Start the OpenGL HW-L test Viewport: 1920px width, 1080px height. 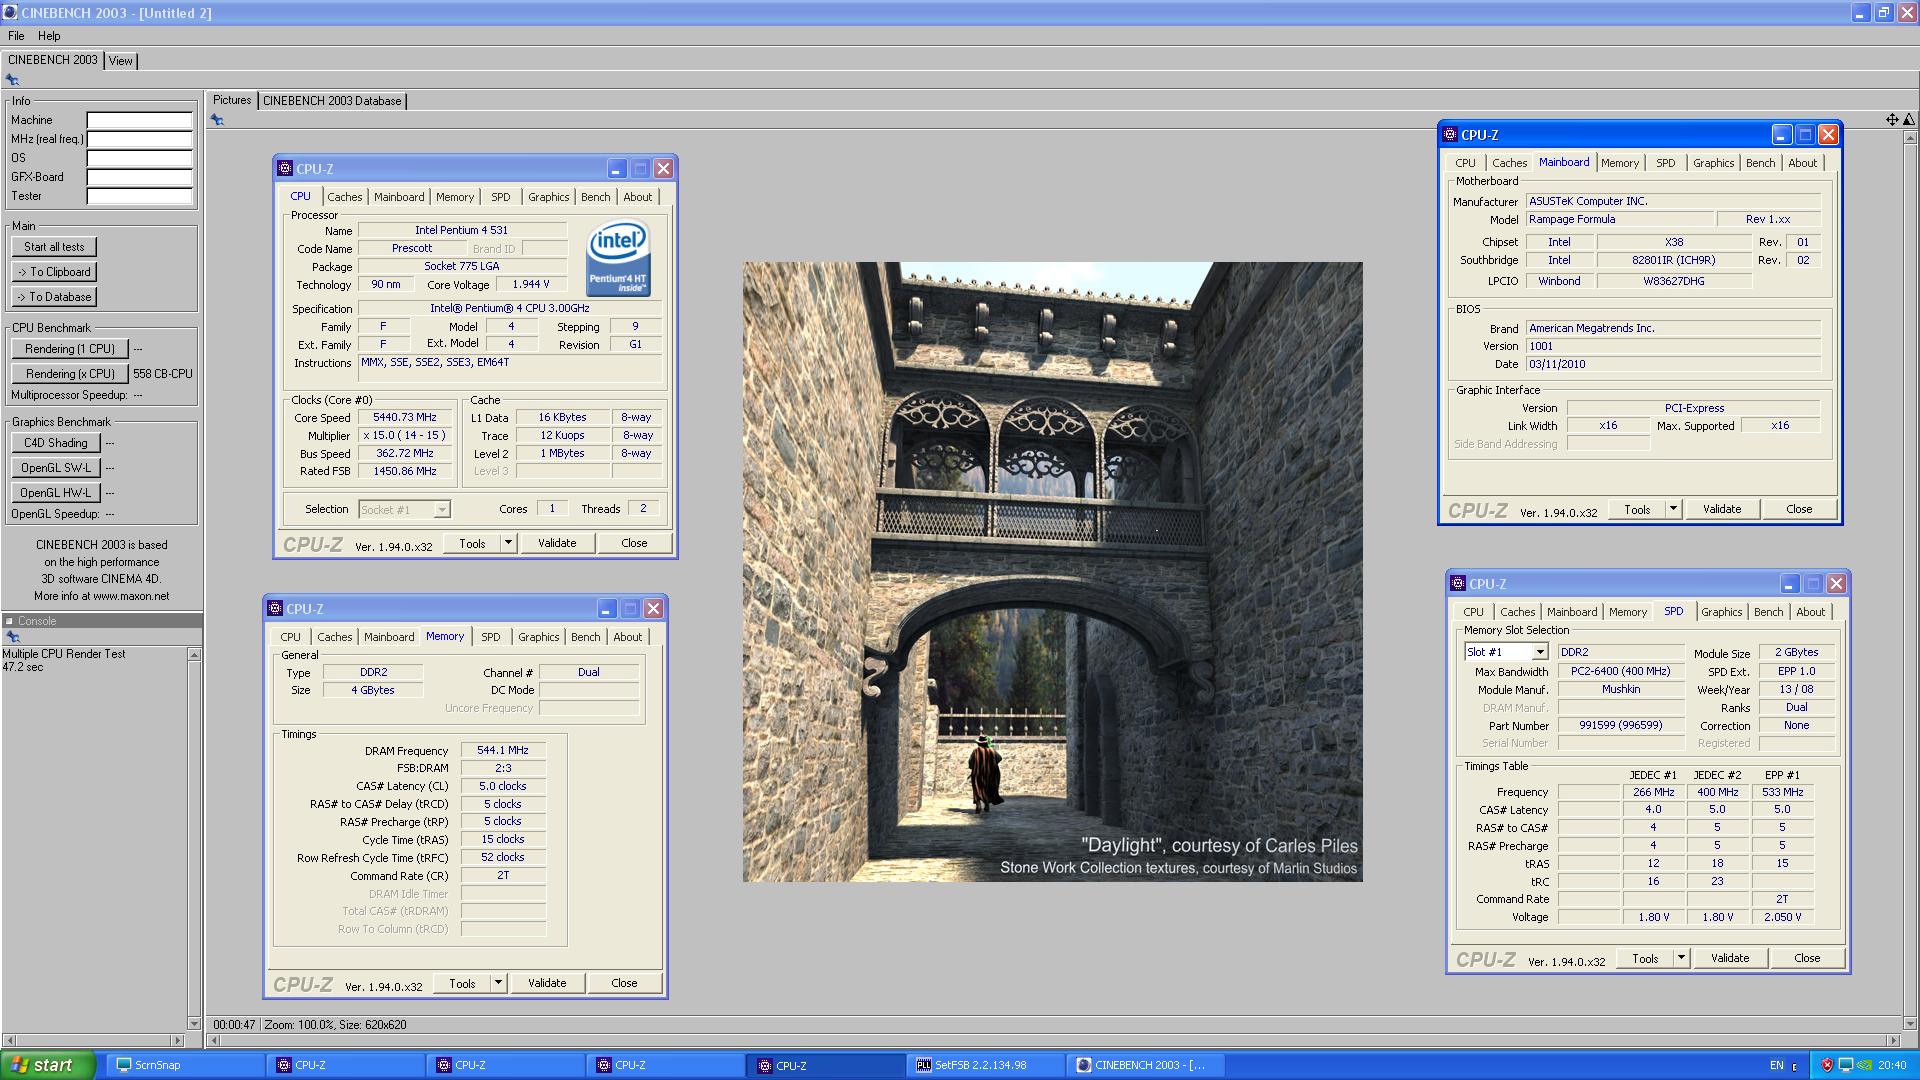[x=56, y=493]
